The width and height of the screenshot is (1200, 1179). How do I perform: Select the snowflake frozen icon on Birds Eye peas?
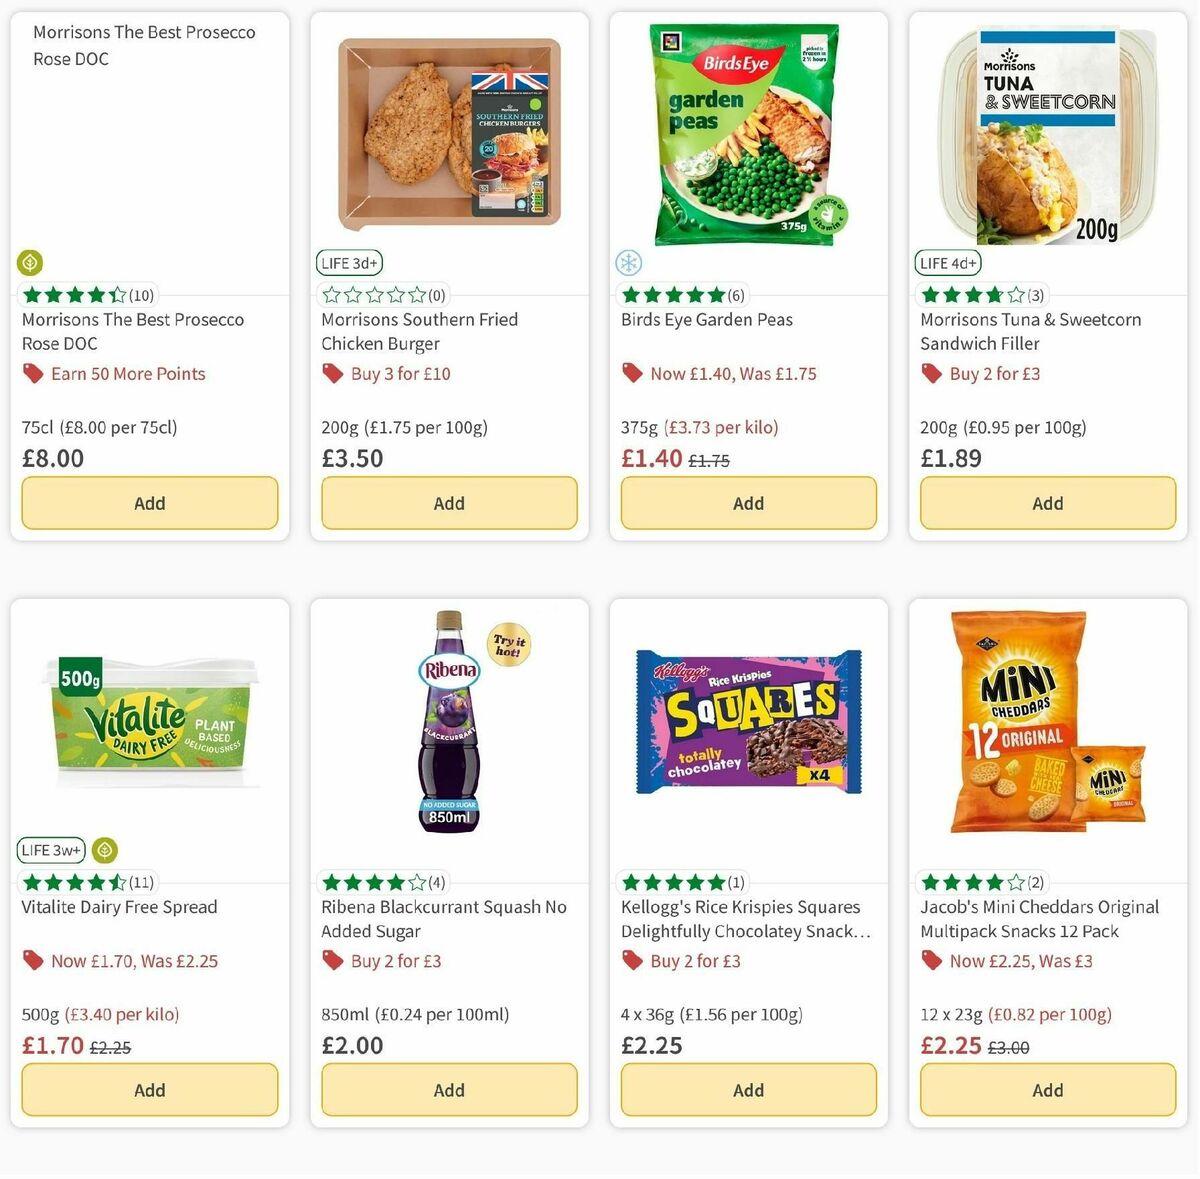tap(628, 262)
